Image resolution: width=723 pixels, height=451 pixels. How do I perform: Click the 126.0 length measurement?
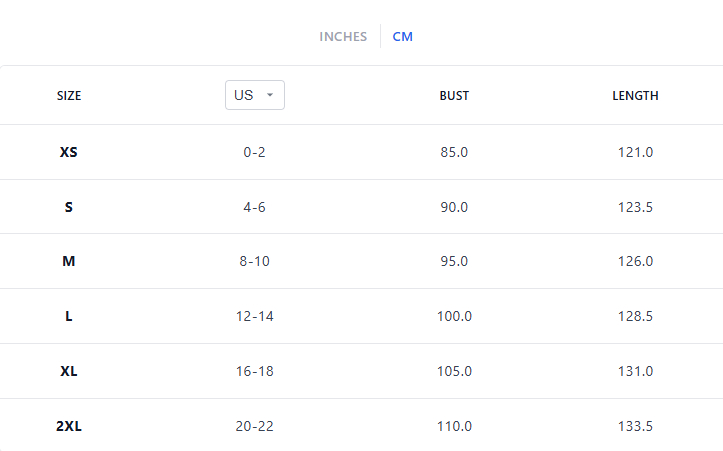point(635,261)
